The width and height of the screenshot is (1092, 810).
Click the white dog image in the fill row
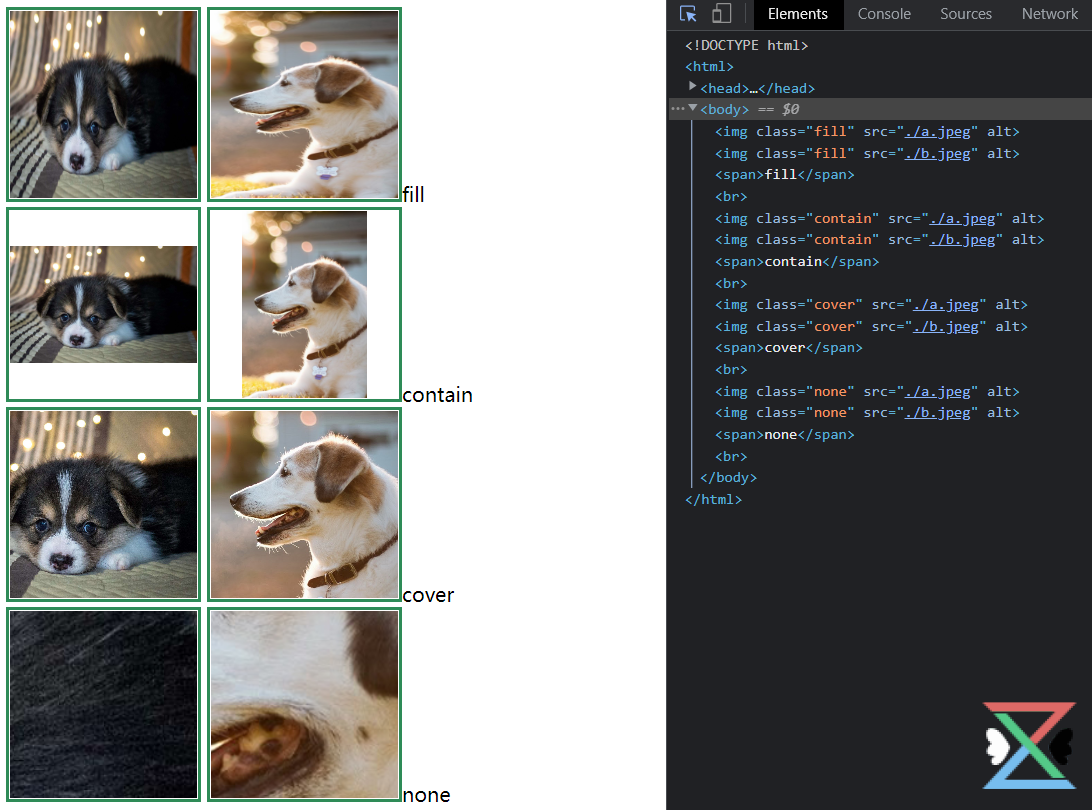click(304, 104)
